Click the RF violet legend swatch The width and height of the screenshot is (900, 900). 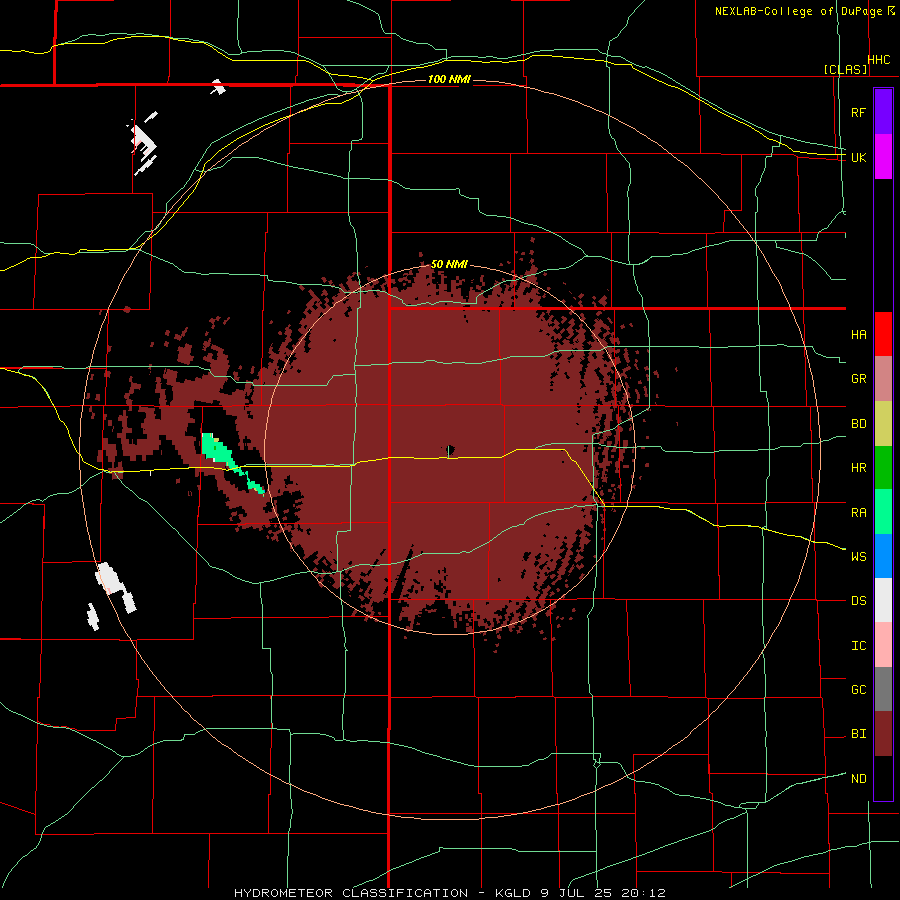883,111
